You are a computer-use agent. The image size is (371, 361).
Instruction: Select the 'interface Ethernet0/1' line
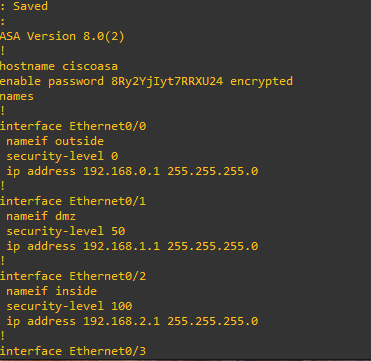click(x=73, y=201)
